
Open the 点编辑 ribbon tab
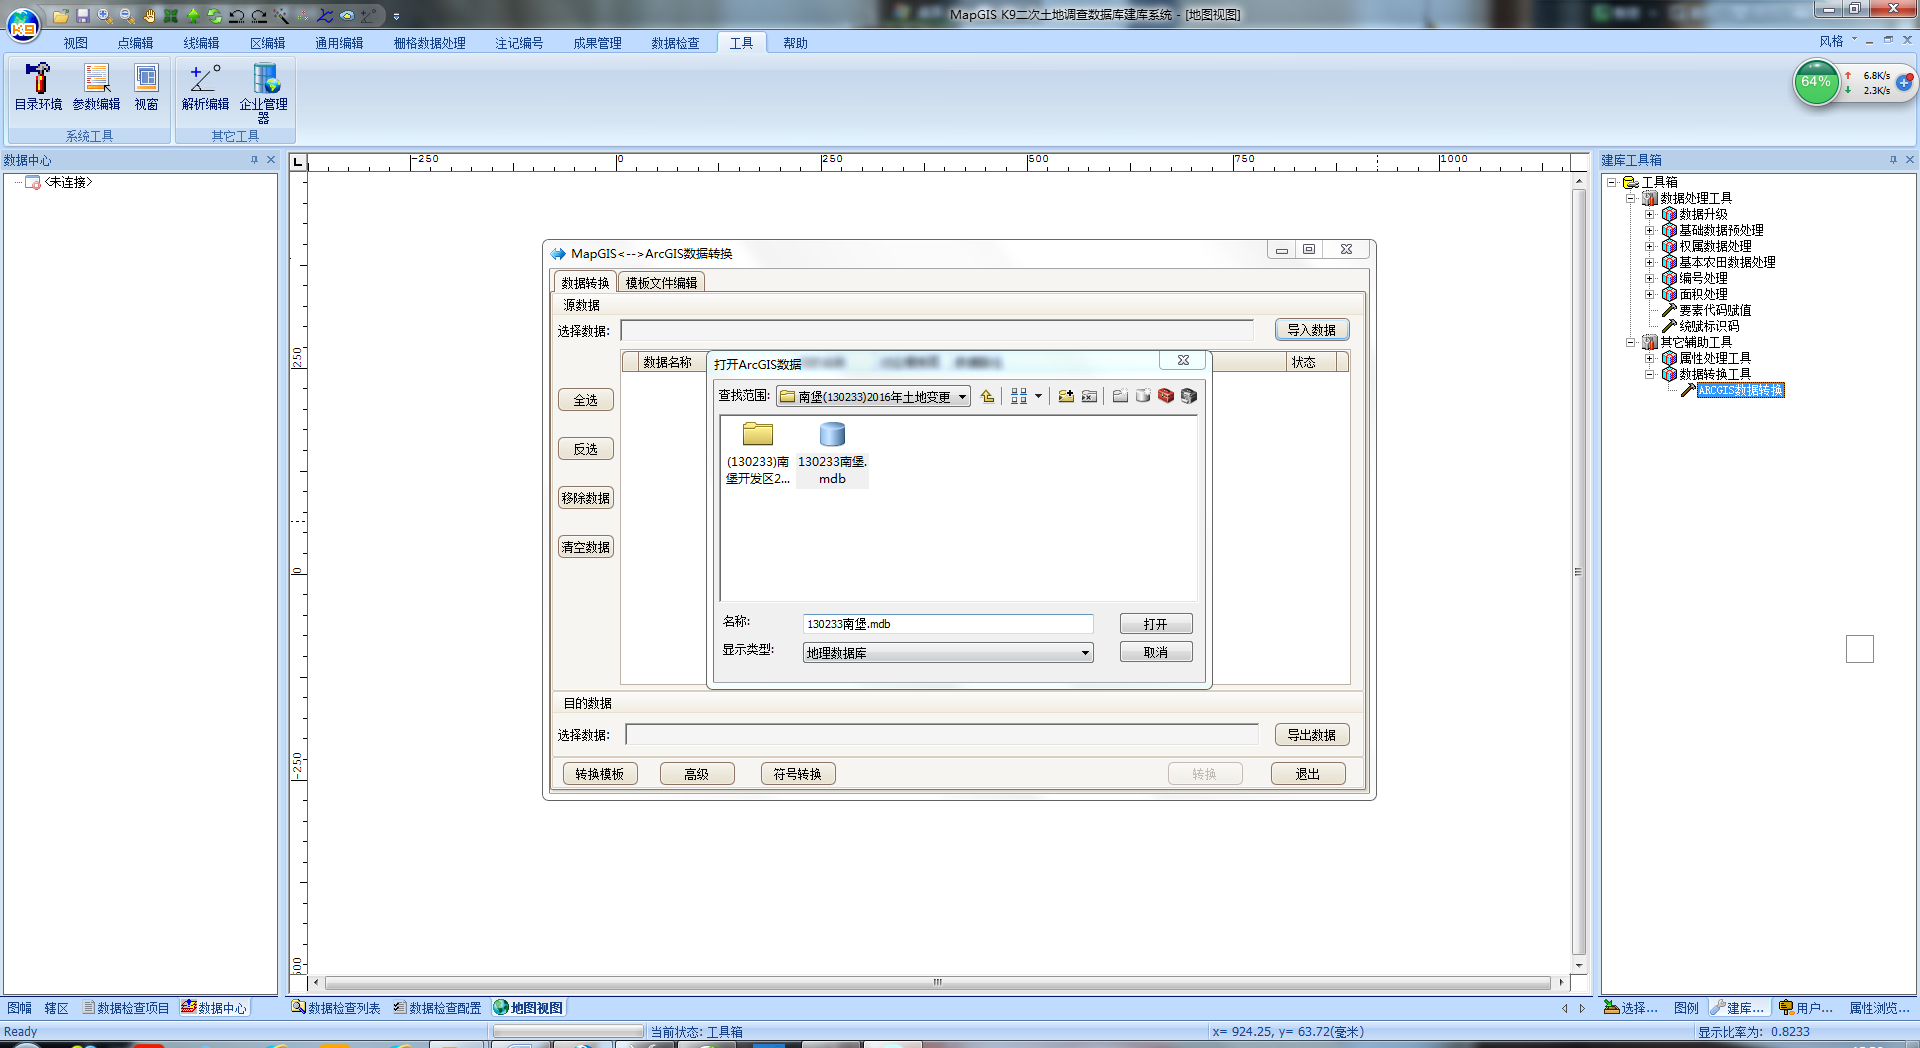point(135,43)
